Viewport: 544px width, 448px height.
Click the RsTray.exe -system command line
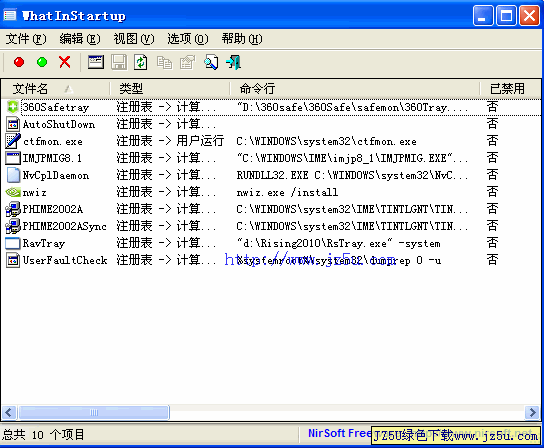[339, 244]
